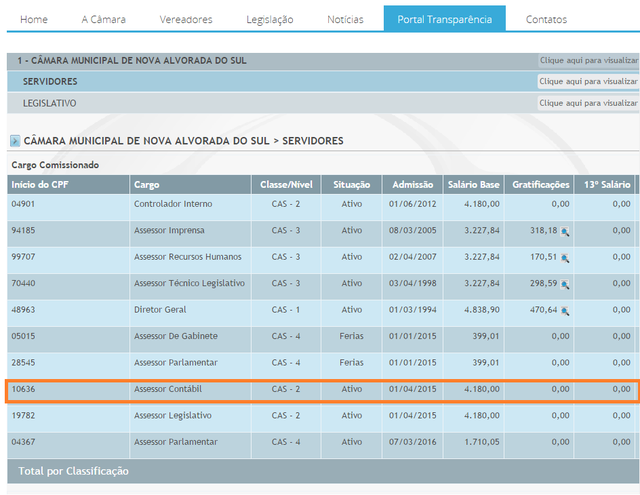Click CPF 28545 in the table
The width and height of the screenshot is (640, 495).
[x=23, y=362]
